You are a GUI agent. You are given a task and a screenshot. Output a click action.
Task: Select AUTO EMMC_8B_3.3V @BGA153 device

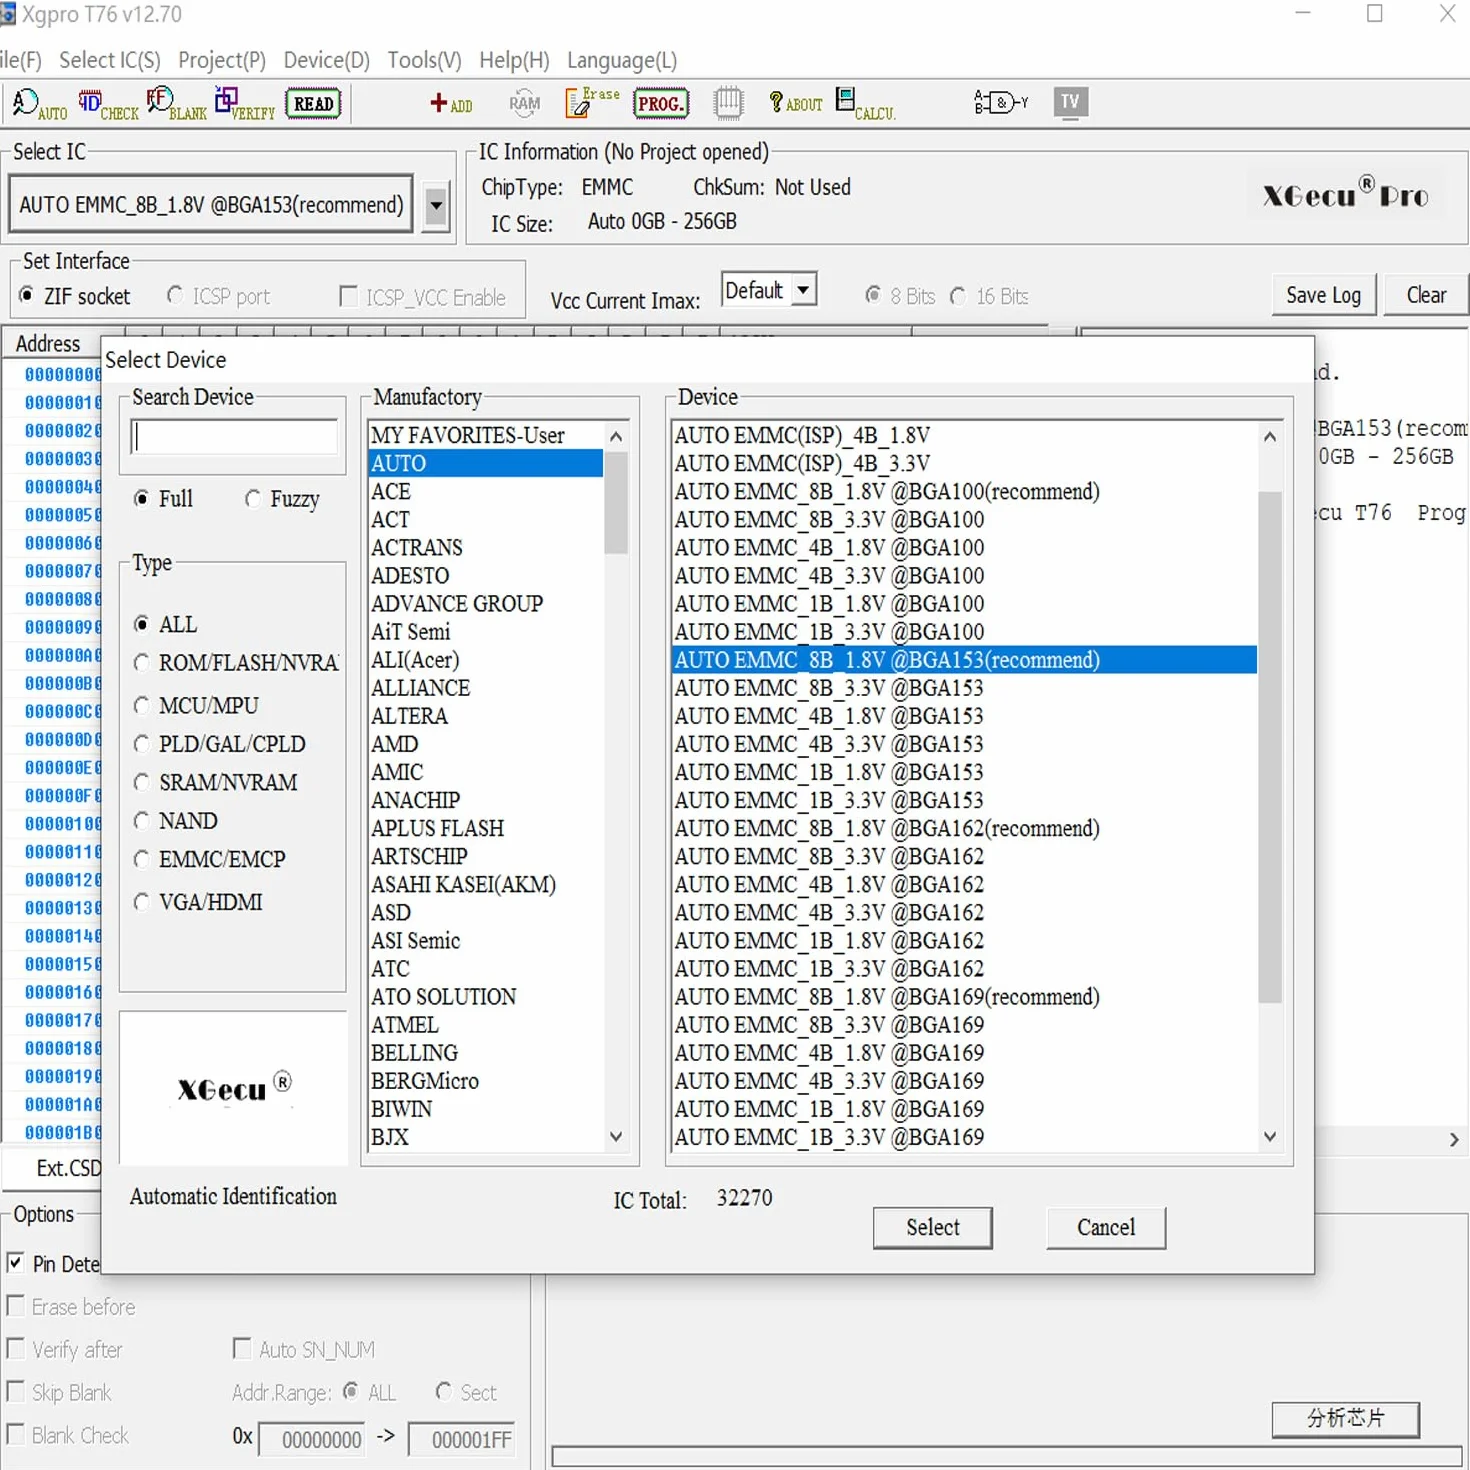[965, 688]
